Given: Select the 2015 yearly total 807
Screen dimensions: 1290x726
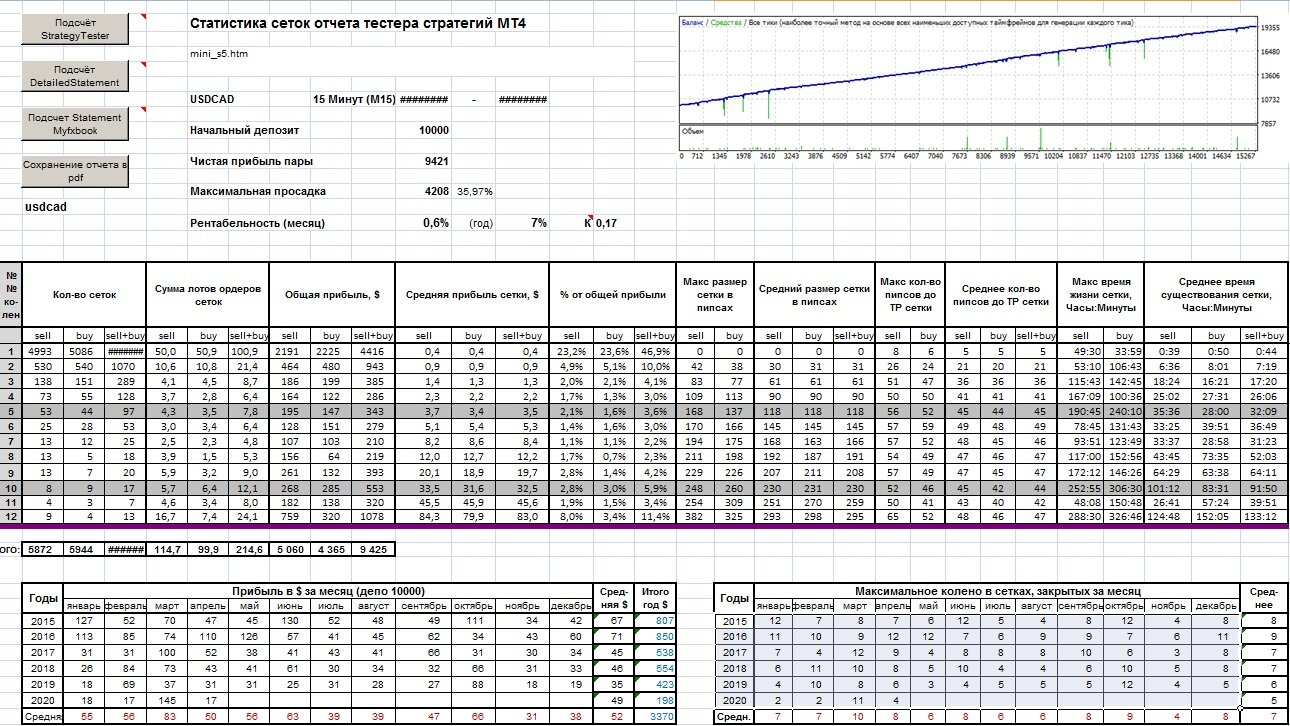Looking at the screenshot, I should (x=657, y=620).
